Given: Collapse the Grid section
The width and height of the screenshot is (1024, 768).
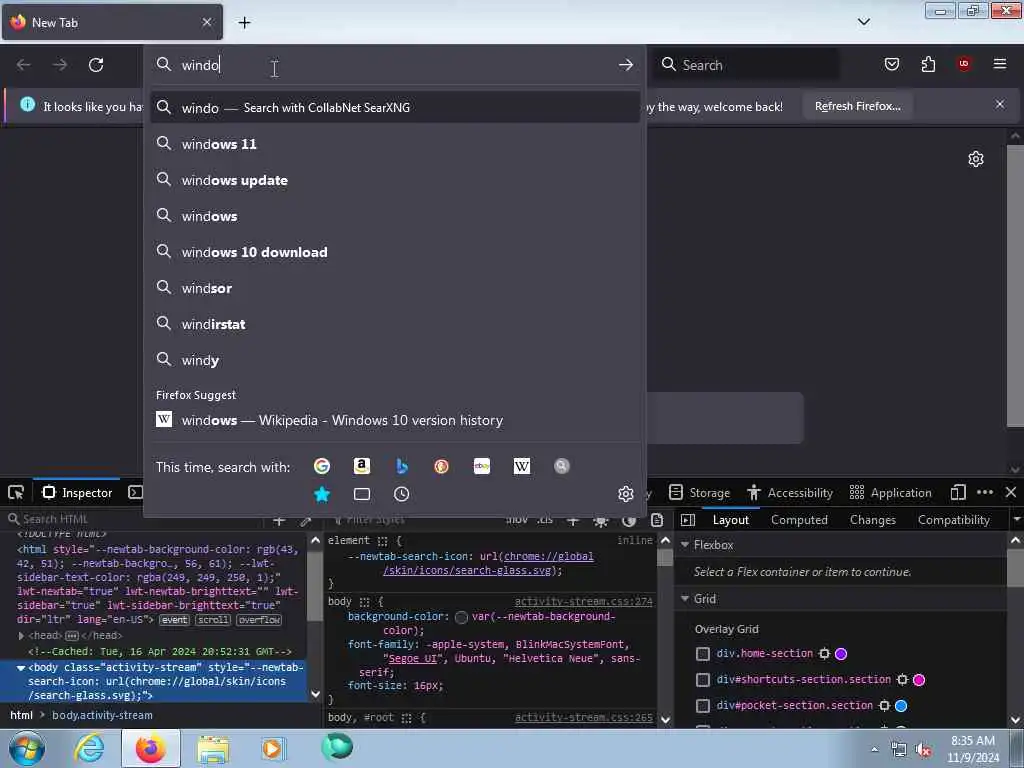Looking at the screenshot, I should point(685,599).
